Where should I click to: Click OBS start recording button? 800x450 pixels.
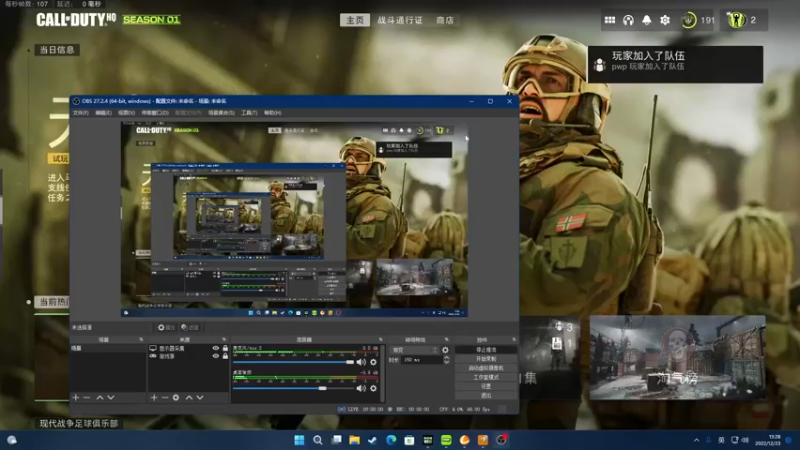coord(486,359)
